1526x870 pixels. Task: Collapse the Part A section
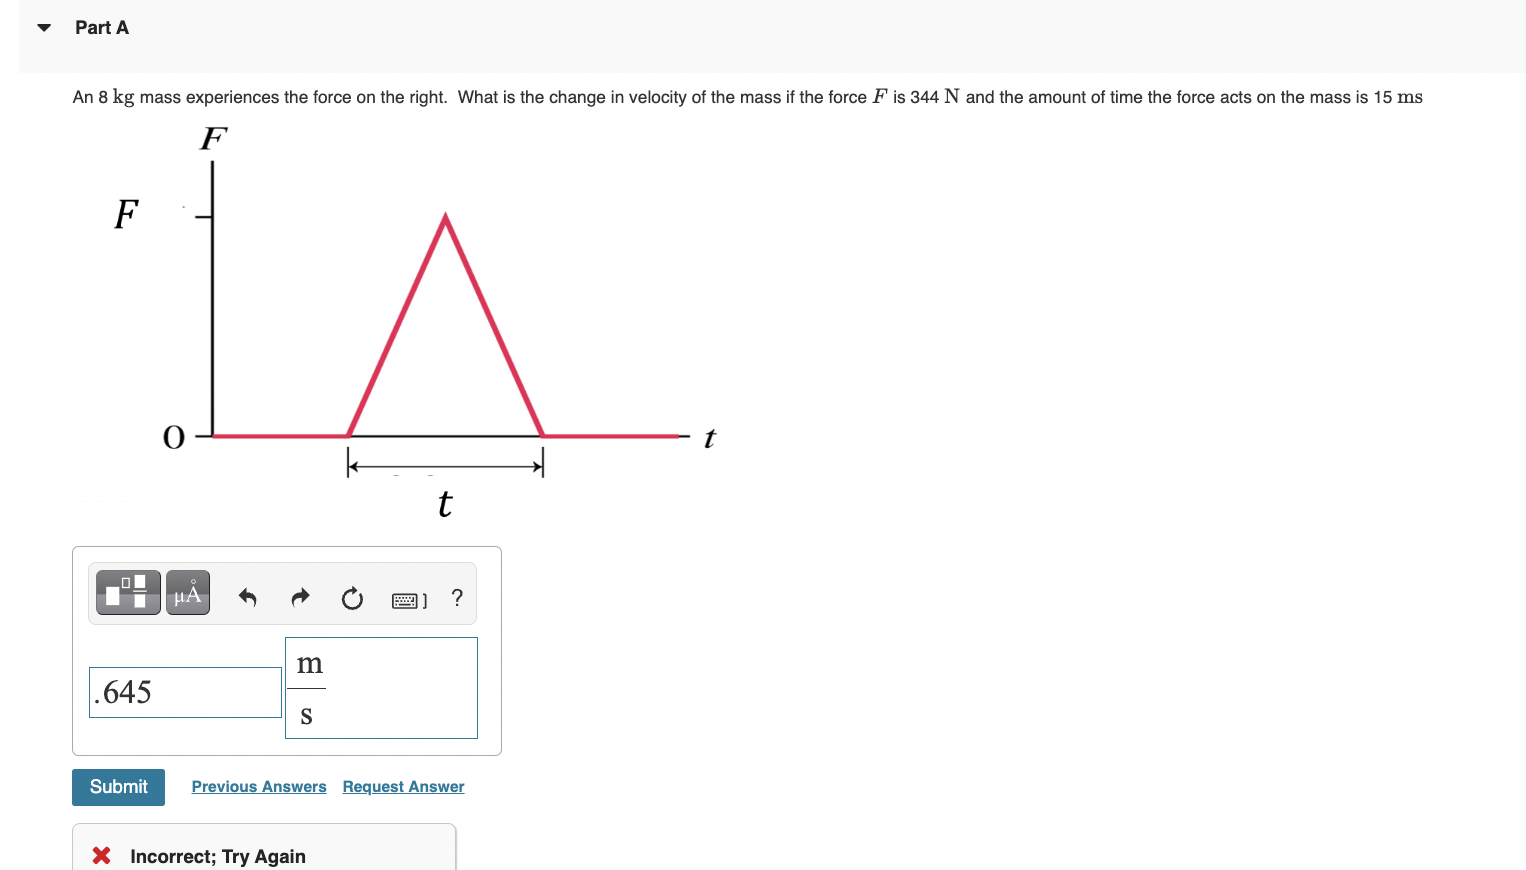pyautogui.click(x=43, y=27)
